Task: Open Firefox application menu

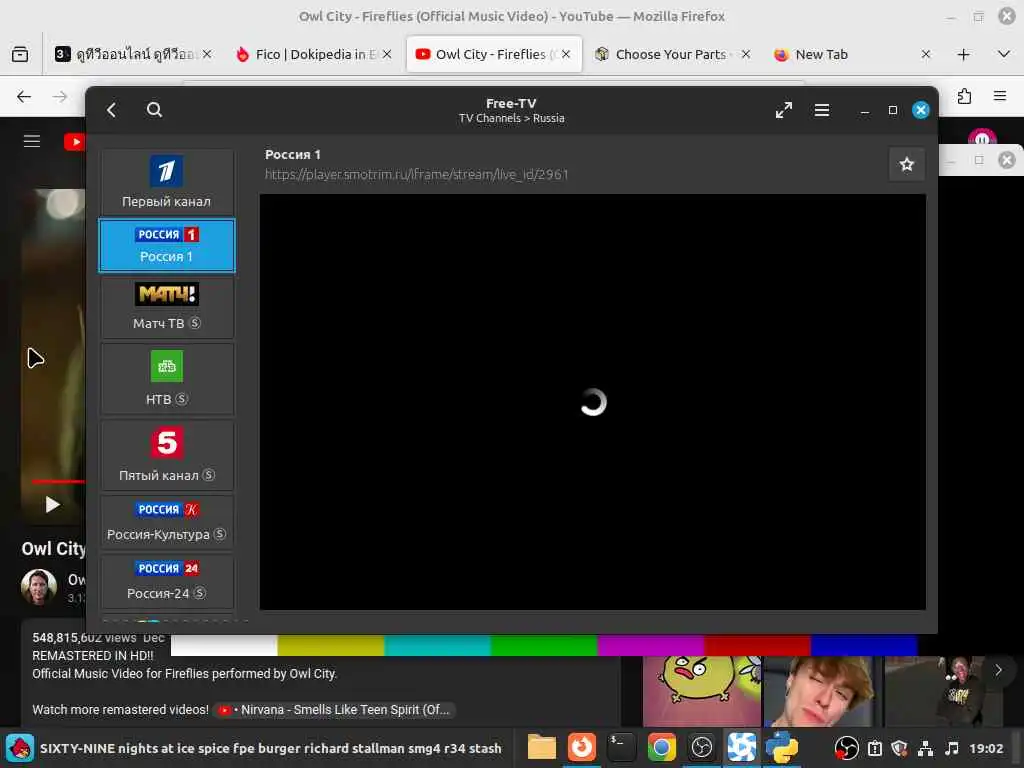Action: click(1000, 97)
